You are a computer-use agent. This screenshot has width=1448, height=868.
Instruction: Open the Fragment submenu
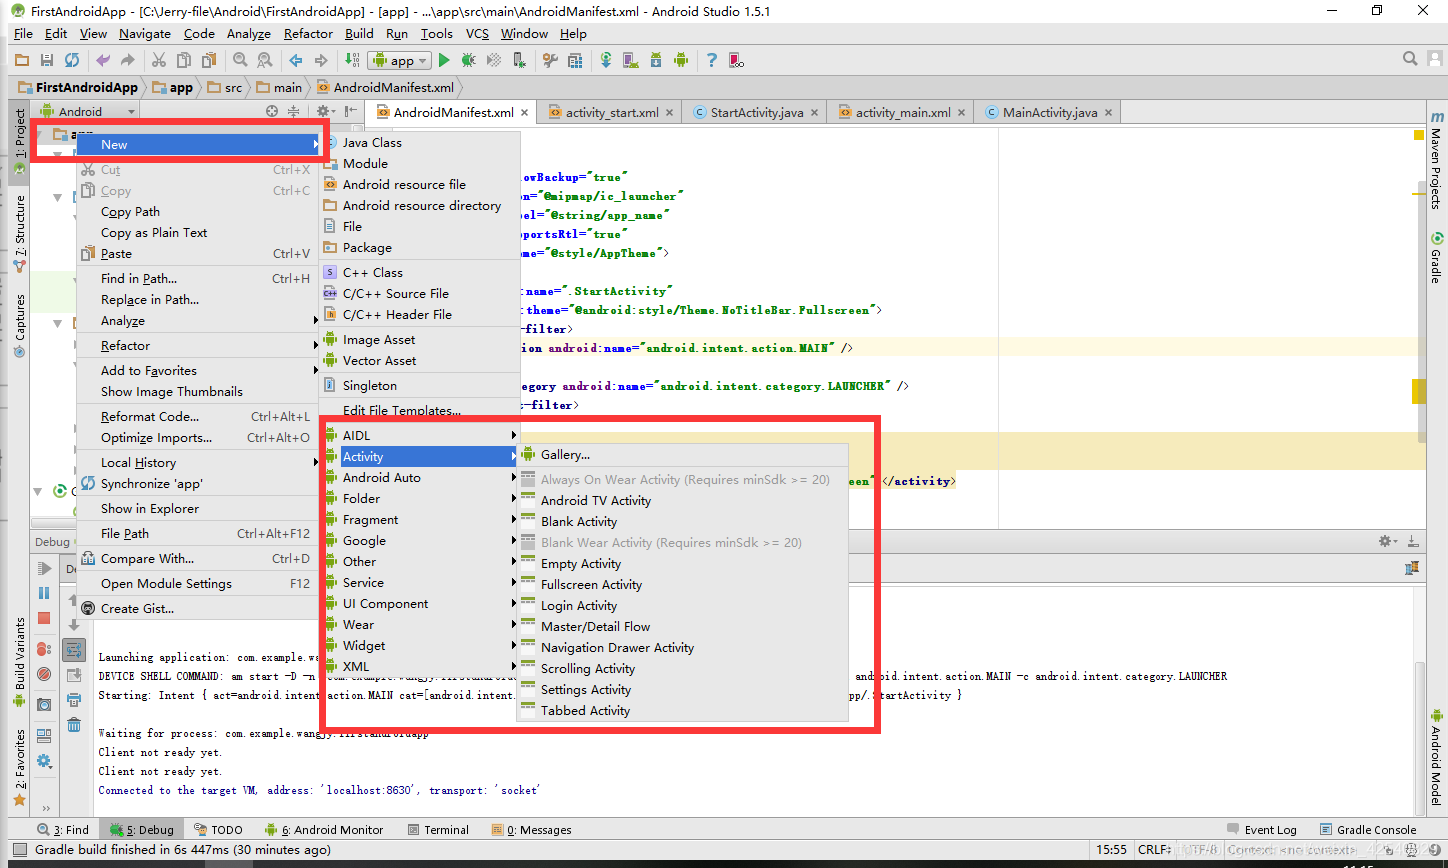(x=420, y=519)
